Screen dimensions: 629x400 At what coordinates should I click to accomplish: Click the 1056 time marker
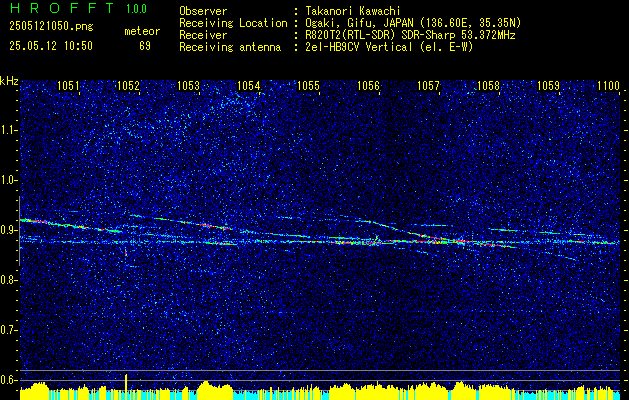coord(369,85)
